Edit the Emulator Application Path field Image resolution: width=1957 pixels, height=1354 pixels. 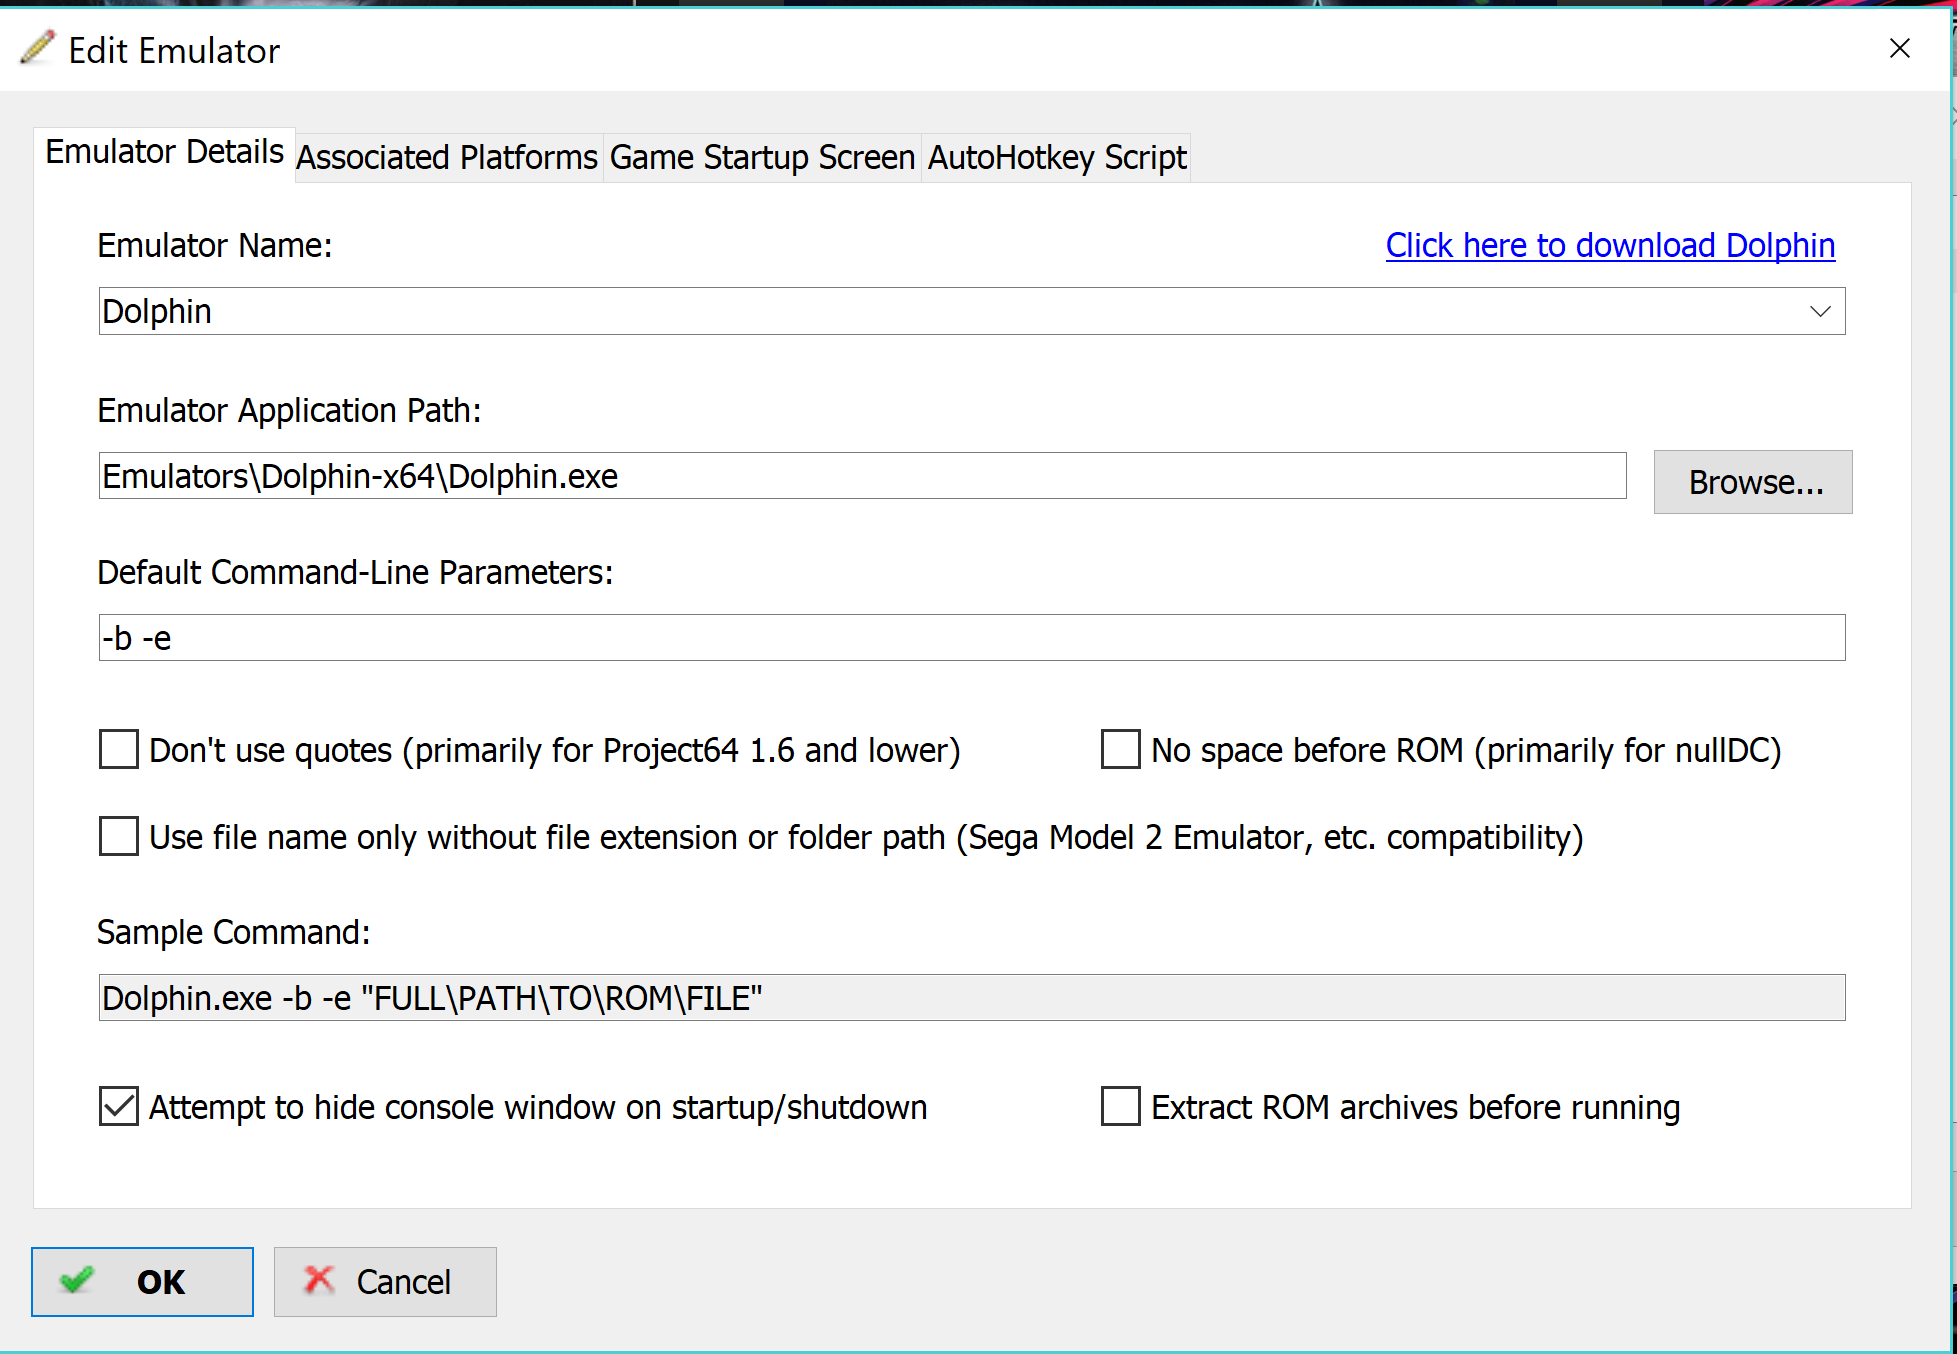click(862, 476)
